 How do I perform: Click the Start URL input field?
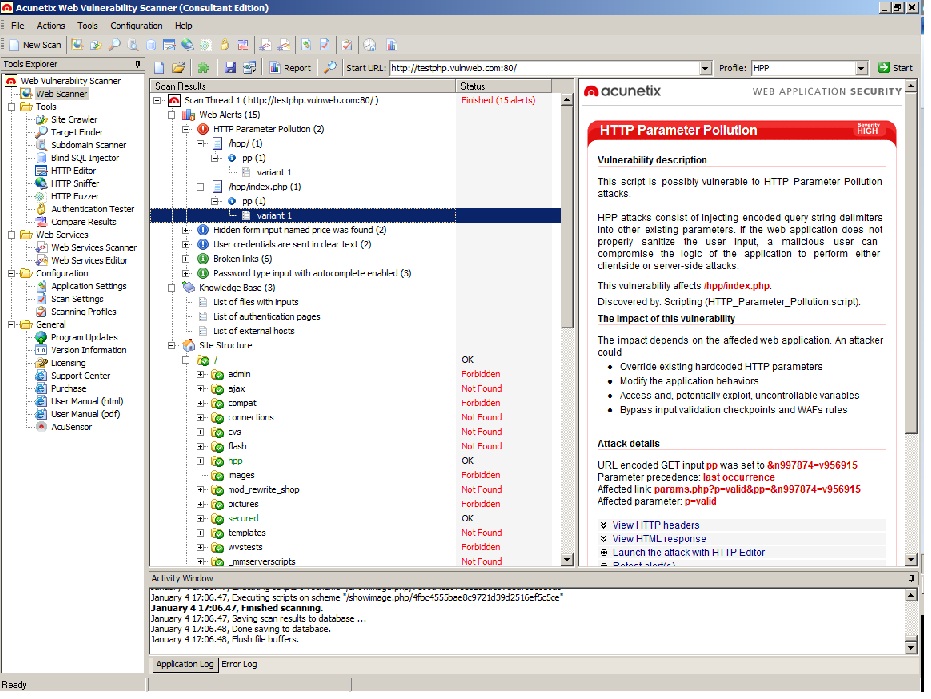(544, 68)
